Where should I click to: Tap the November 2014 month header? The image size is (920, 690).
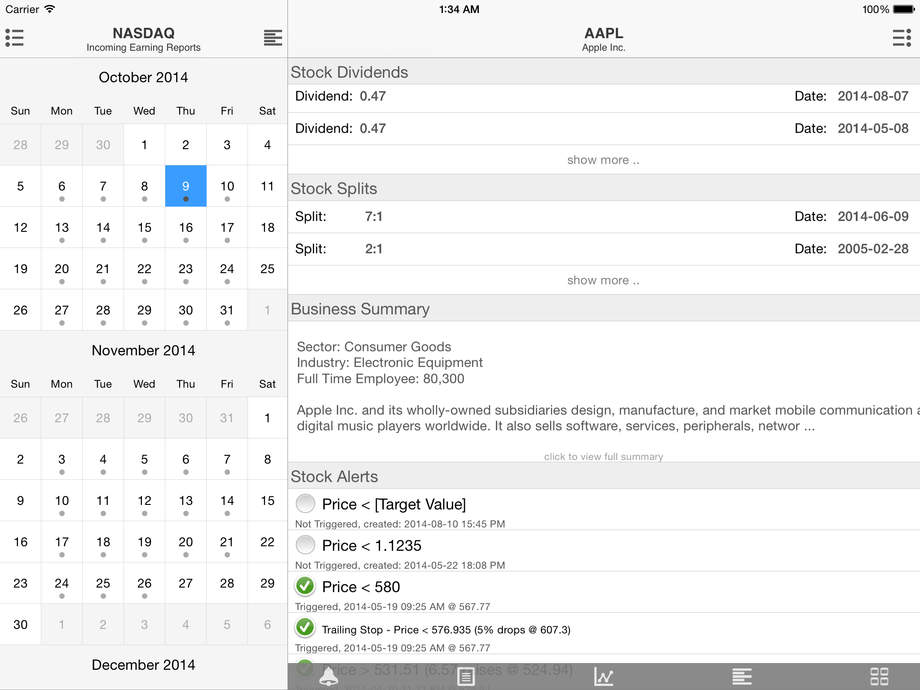(x=143, y=350)
